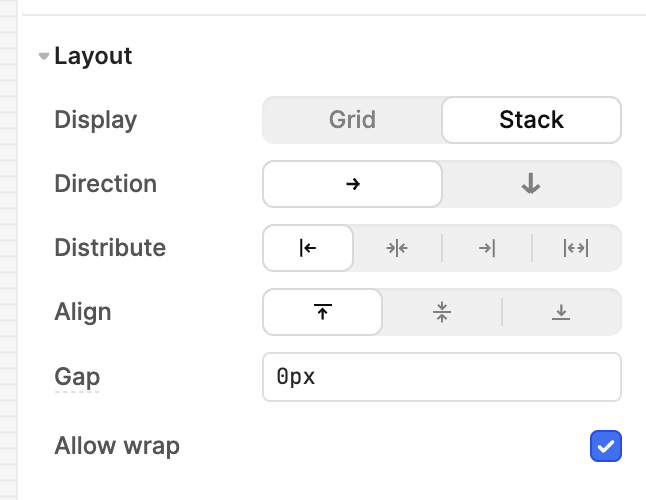646x500 pixels.
Task: Distribute items to start
Action: click(308, 248)
